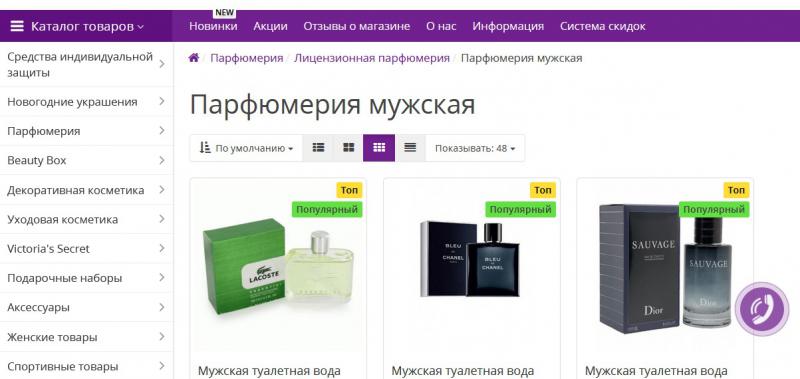This screenshot has height=379, width=800.
Task: Open the Lacoste card title Мужская туалетная вода
Action: [269, 371]
